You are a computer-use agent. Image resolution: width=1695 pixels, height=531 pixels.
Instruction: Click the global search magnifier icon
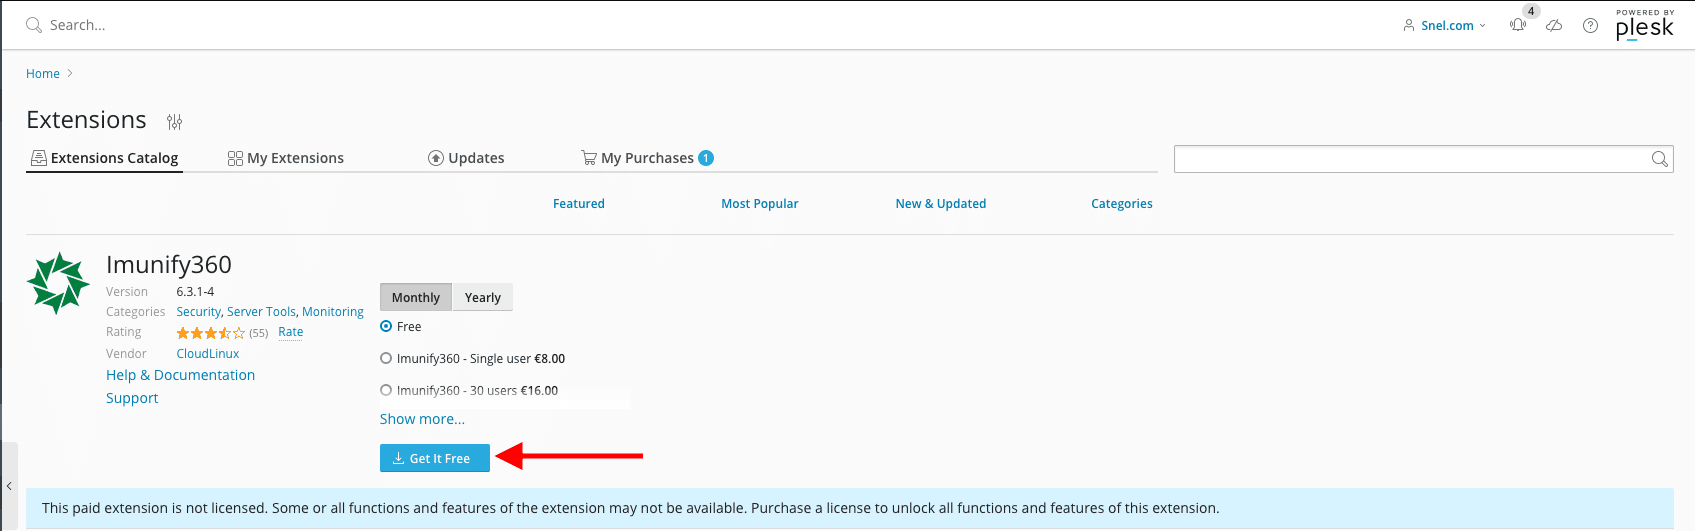point(34,25)
